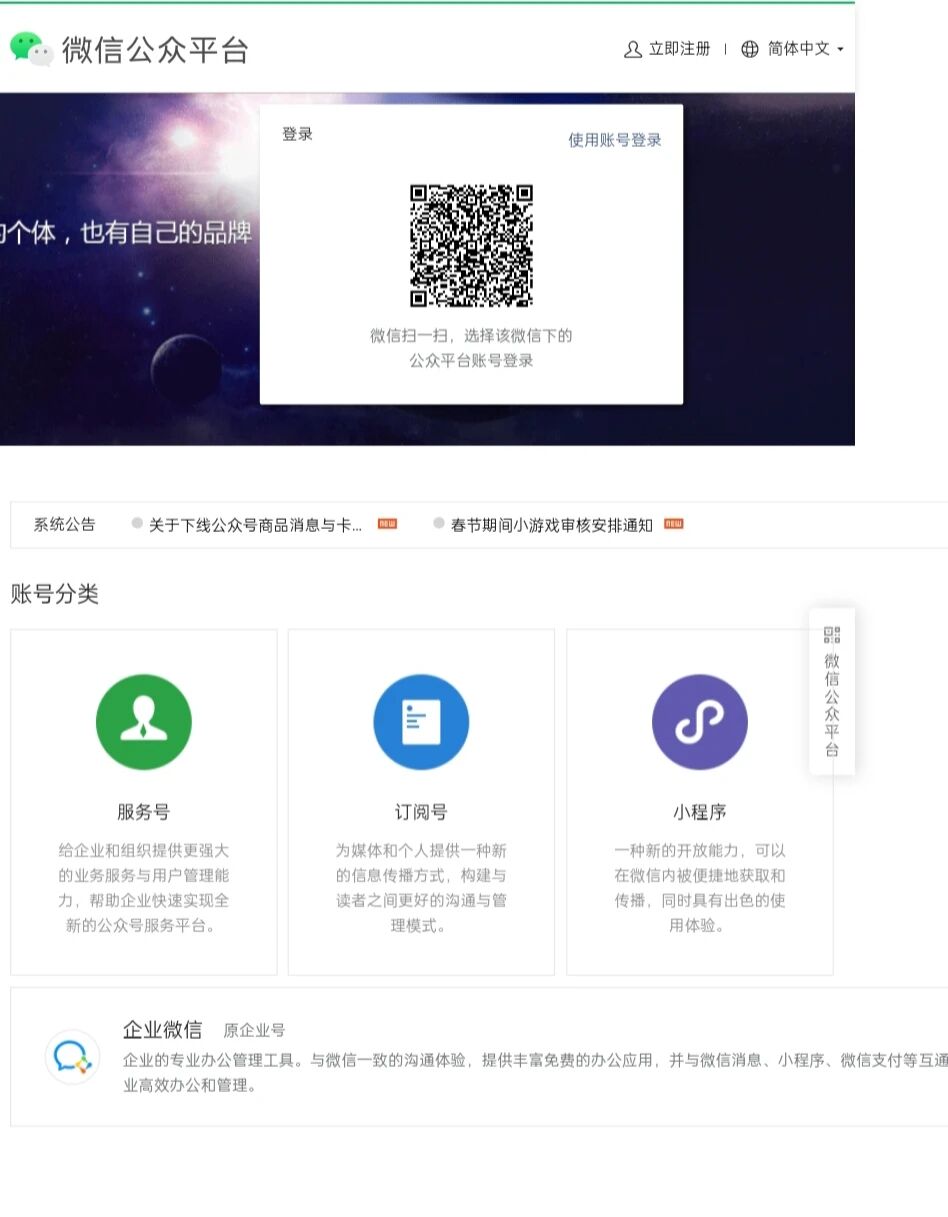Screen dimensions: 948x1217
Task: Select the 服务号 title text
Action: pyautogui.click(x=143, y=811)
